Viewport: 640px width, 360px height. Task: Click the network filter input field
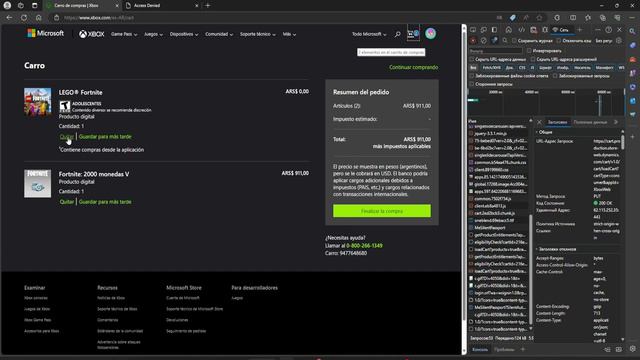pos(496,51)
